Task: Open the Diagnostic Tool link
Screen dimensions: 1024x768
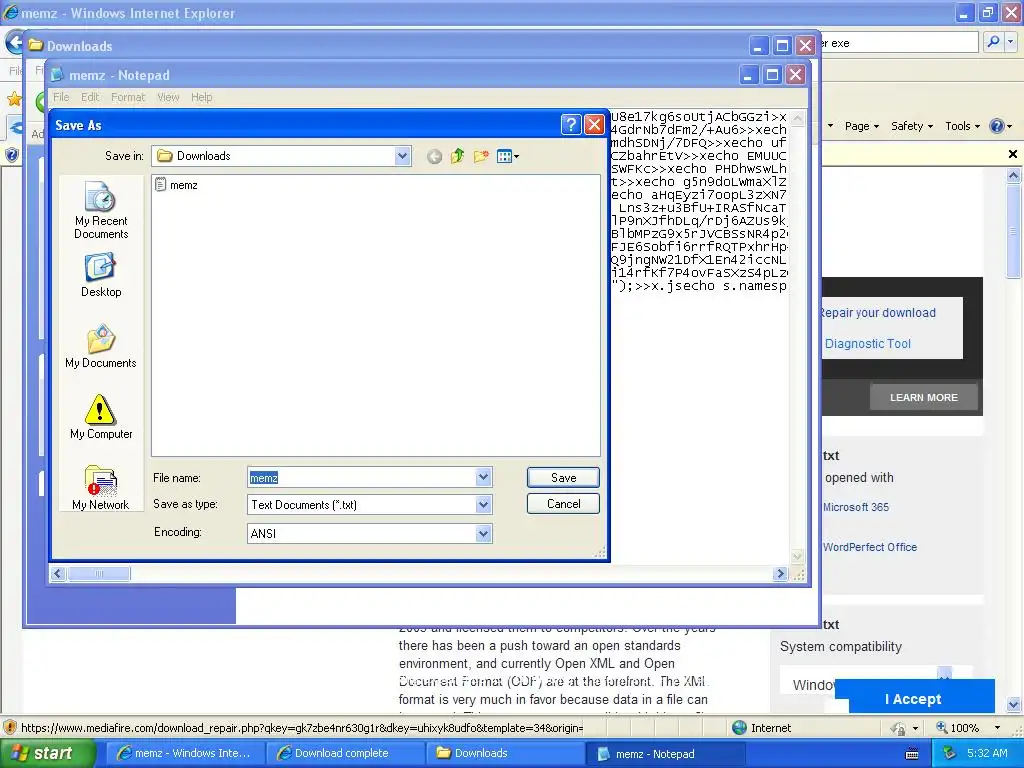Action: coord(867,344)
